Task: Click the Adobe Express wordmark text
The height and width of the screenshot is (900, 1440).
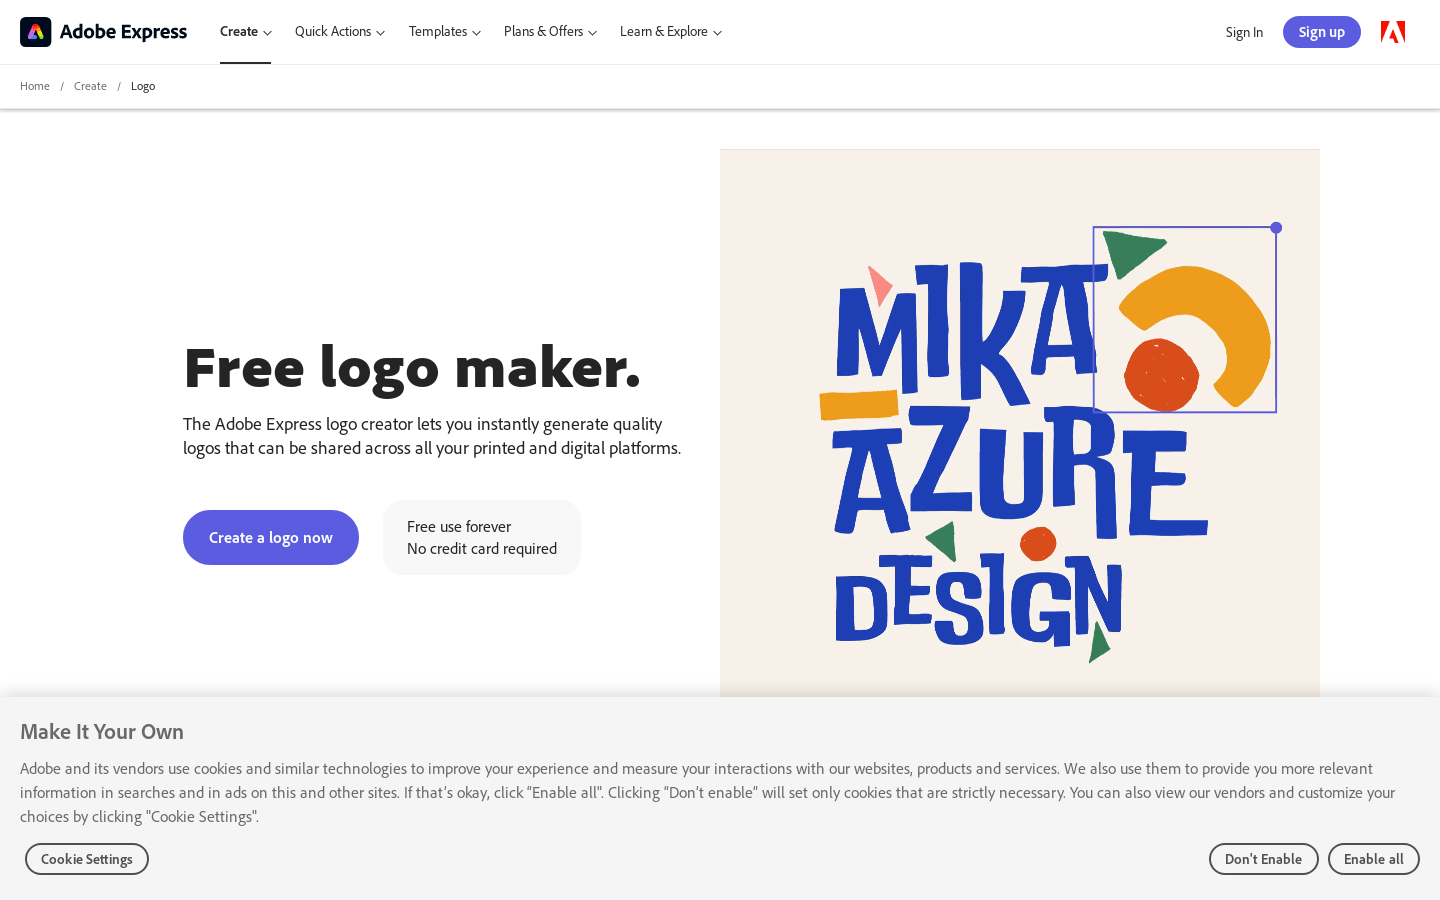Action: coord(123,32)
